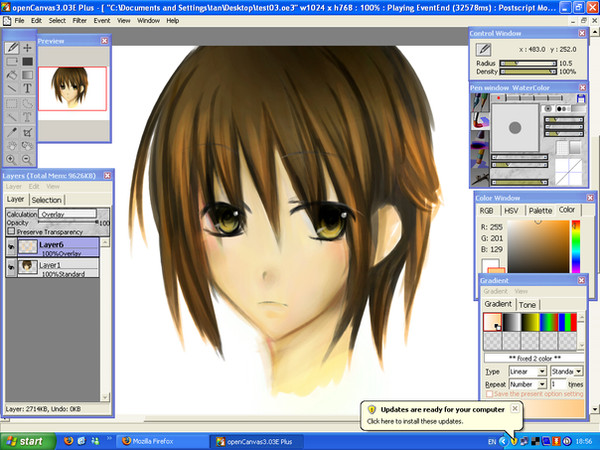Click the floppy disk save icon in Pen window
This screenshot has width=600, height=450.
pyautogui.click(x=581, y=98)
